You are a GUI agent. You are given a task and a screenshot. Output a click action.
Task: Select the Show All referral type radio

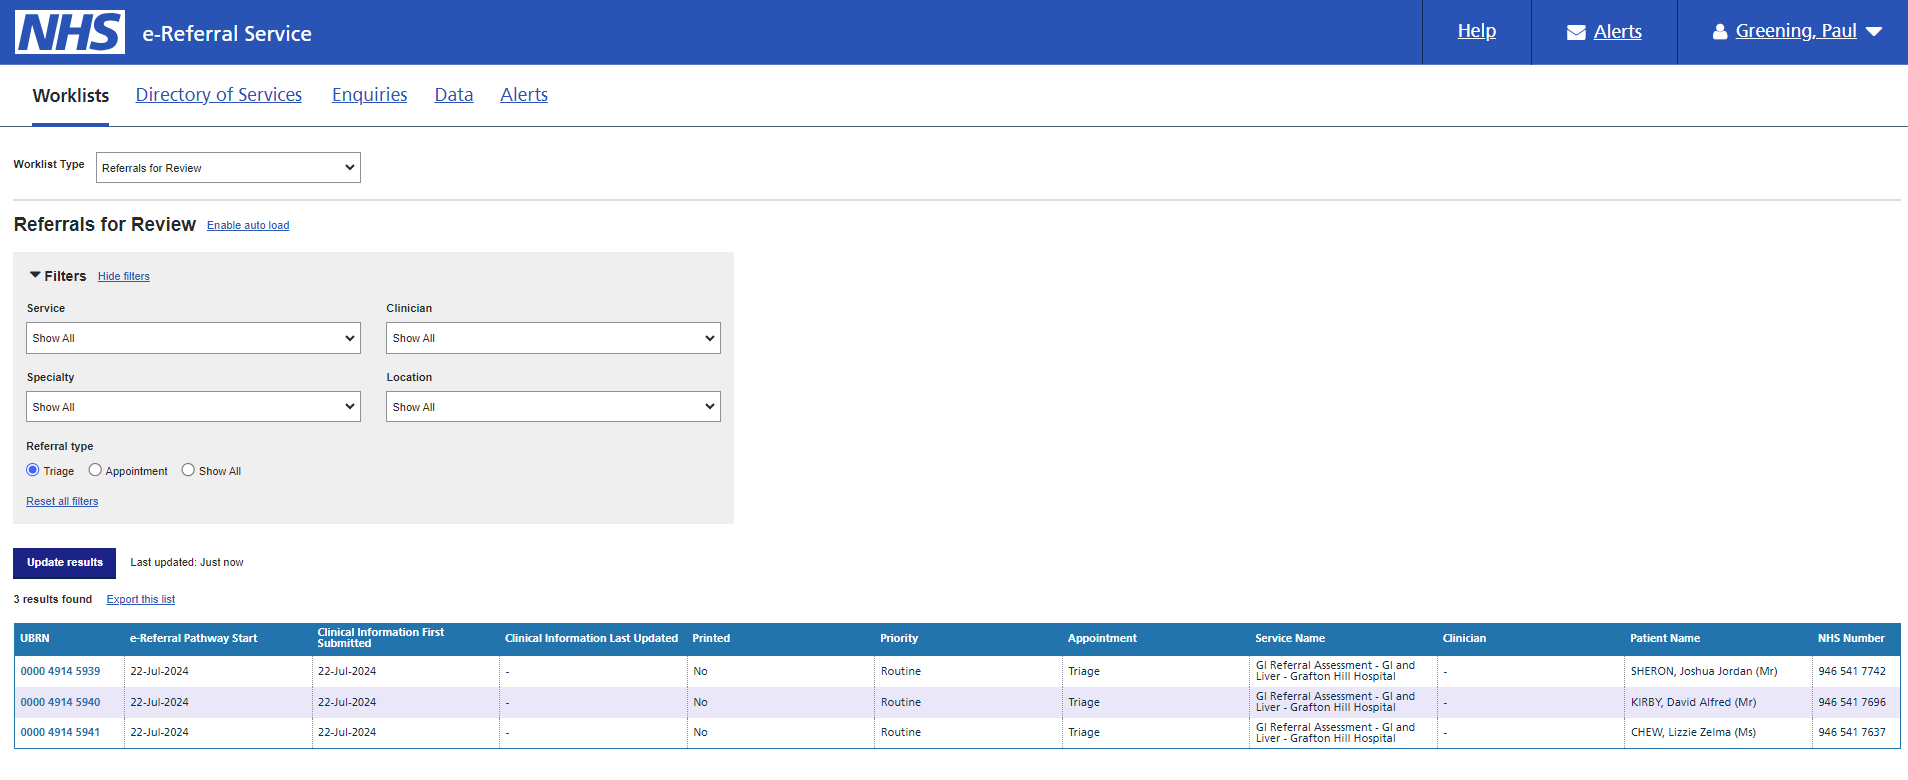(x=188, y=470)
